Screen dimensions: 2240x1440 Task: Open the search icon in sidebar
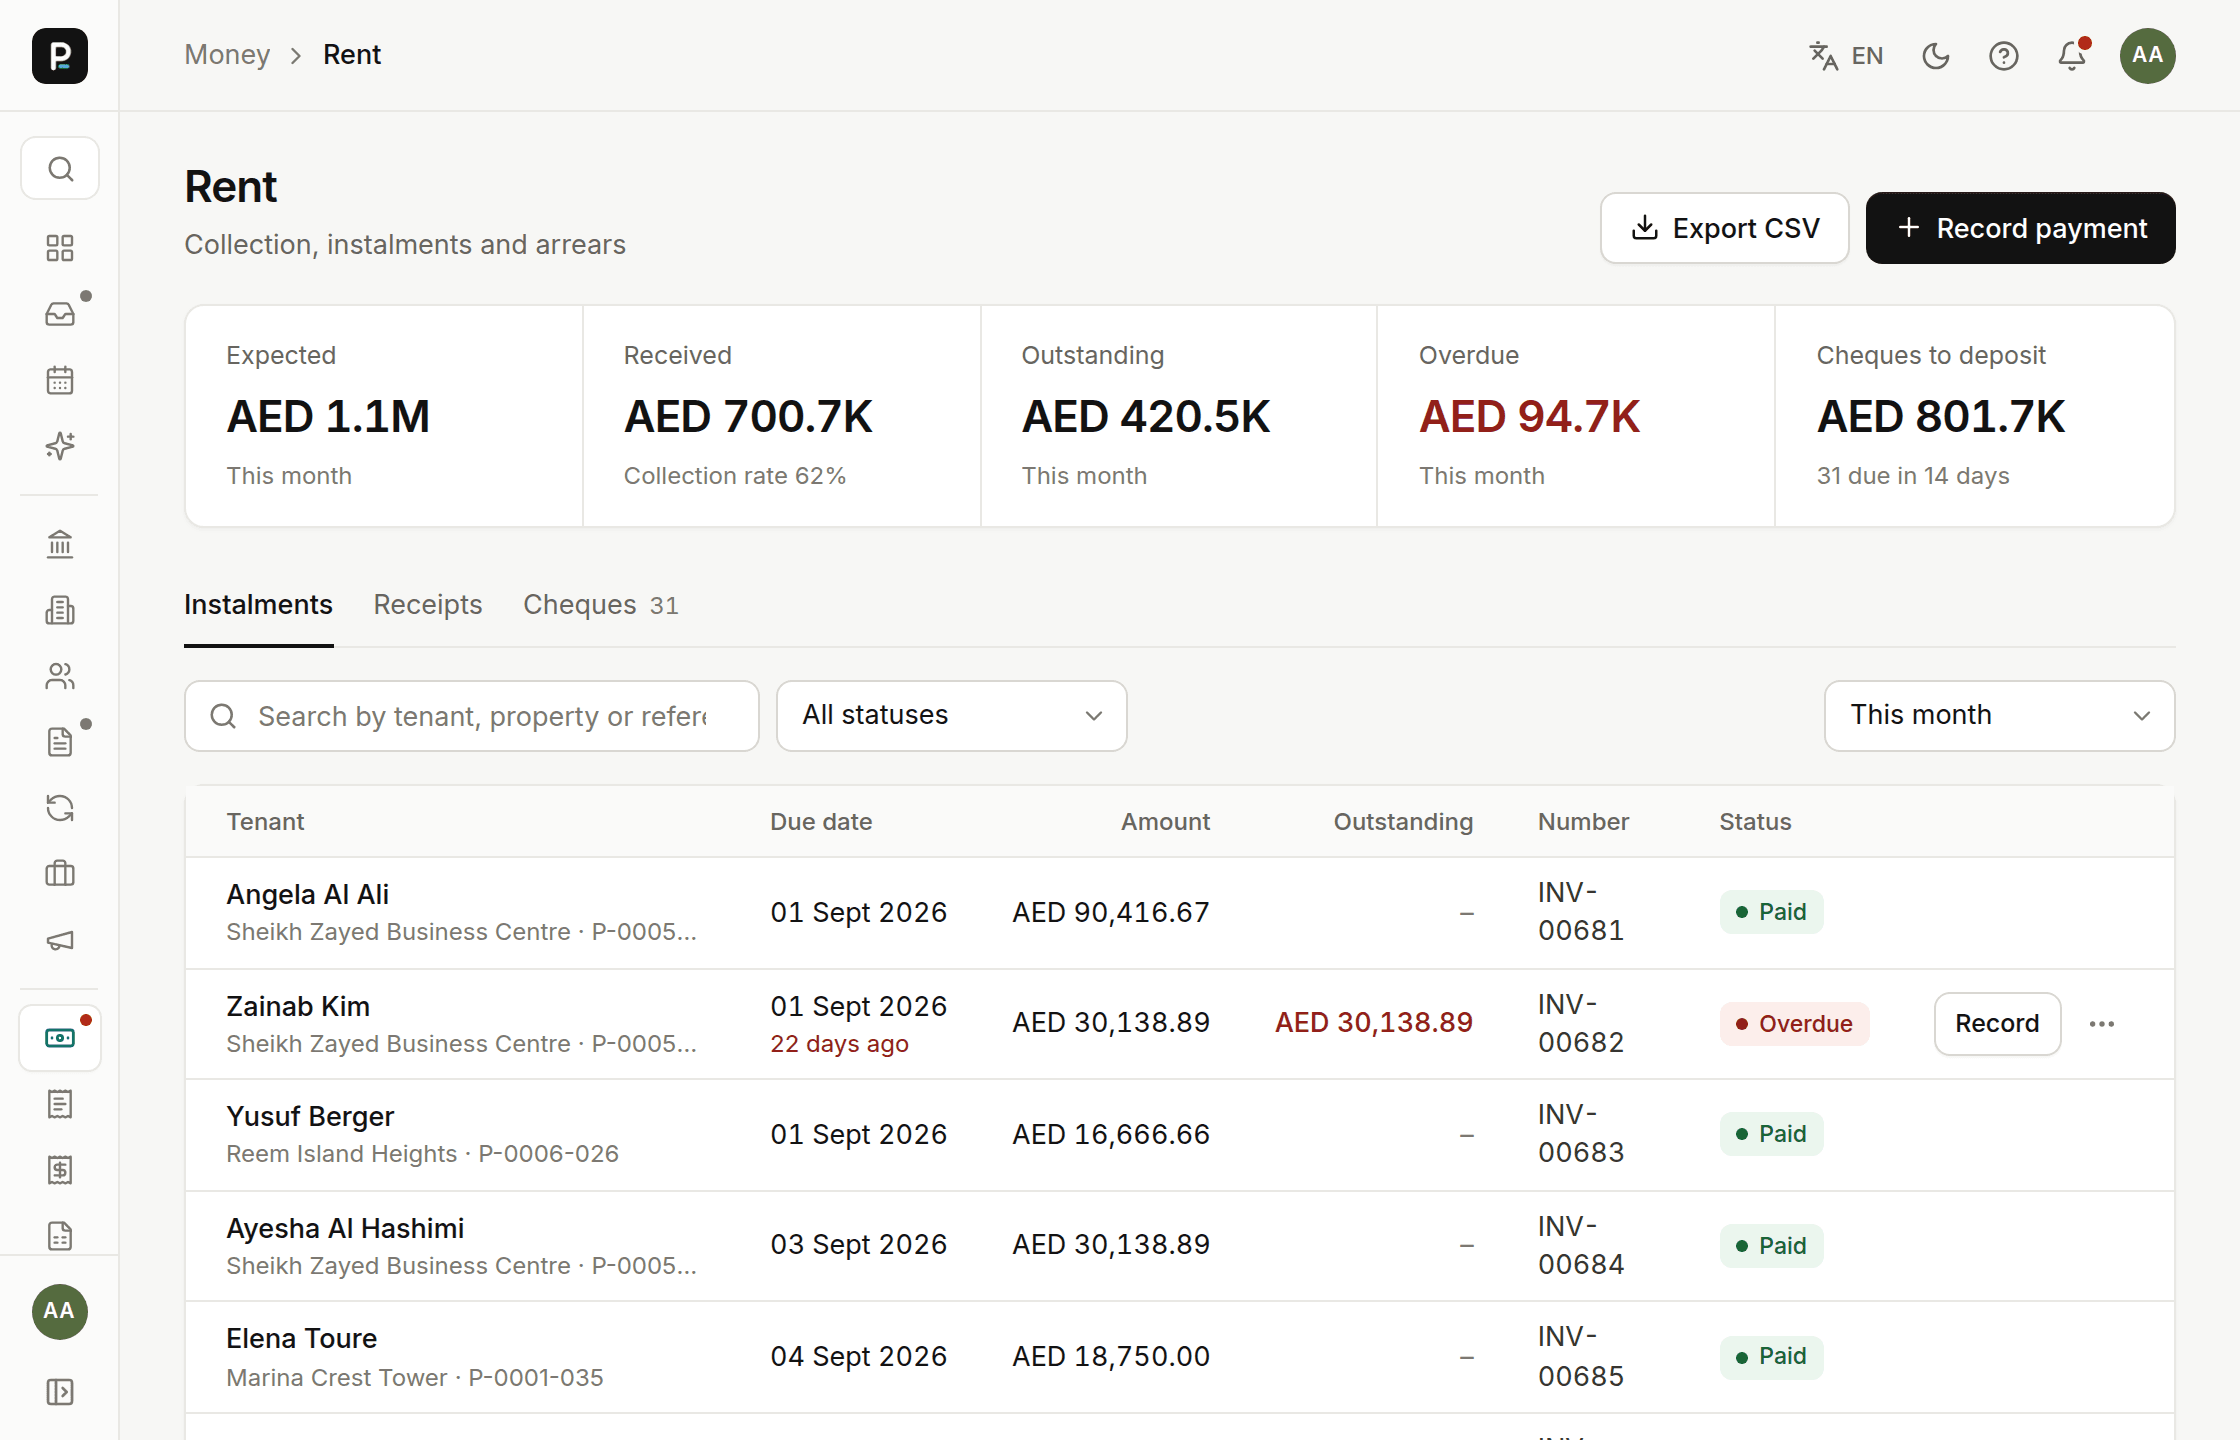pyautogui.click(x=60, y=169)
